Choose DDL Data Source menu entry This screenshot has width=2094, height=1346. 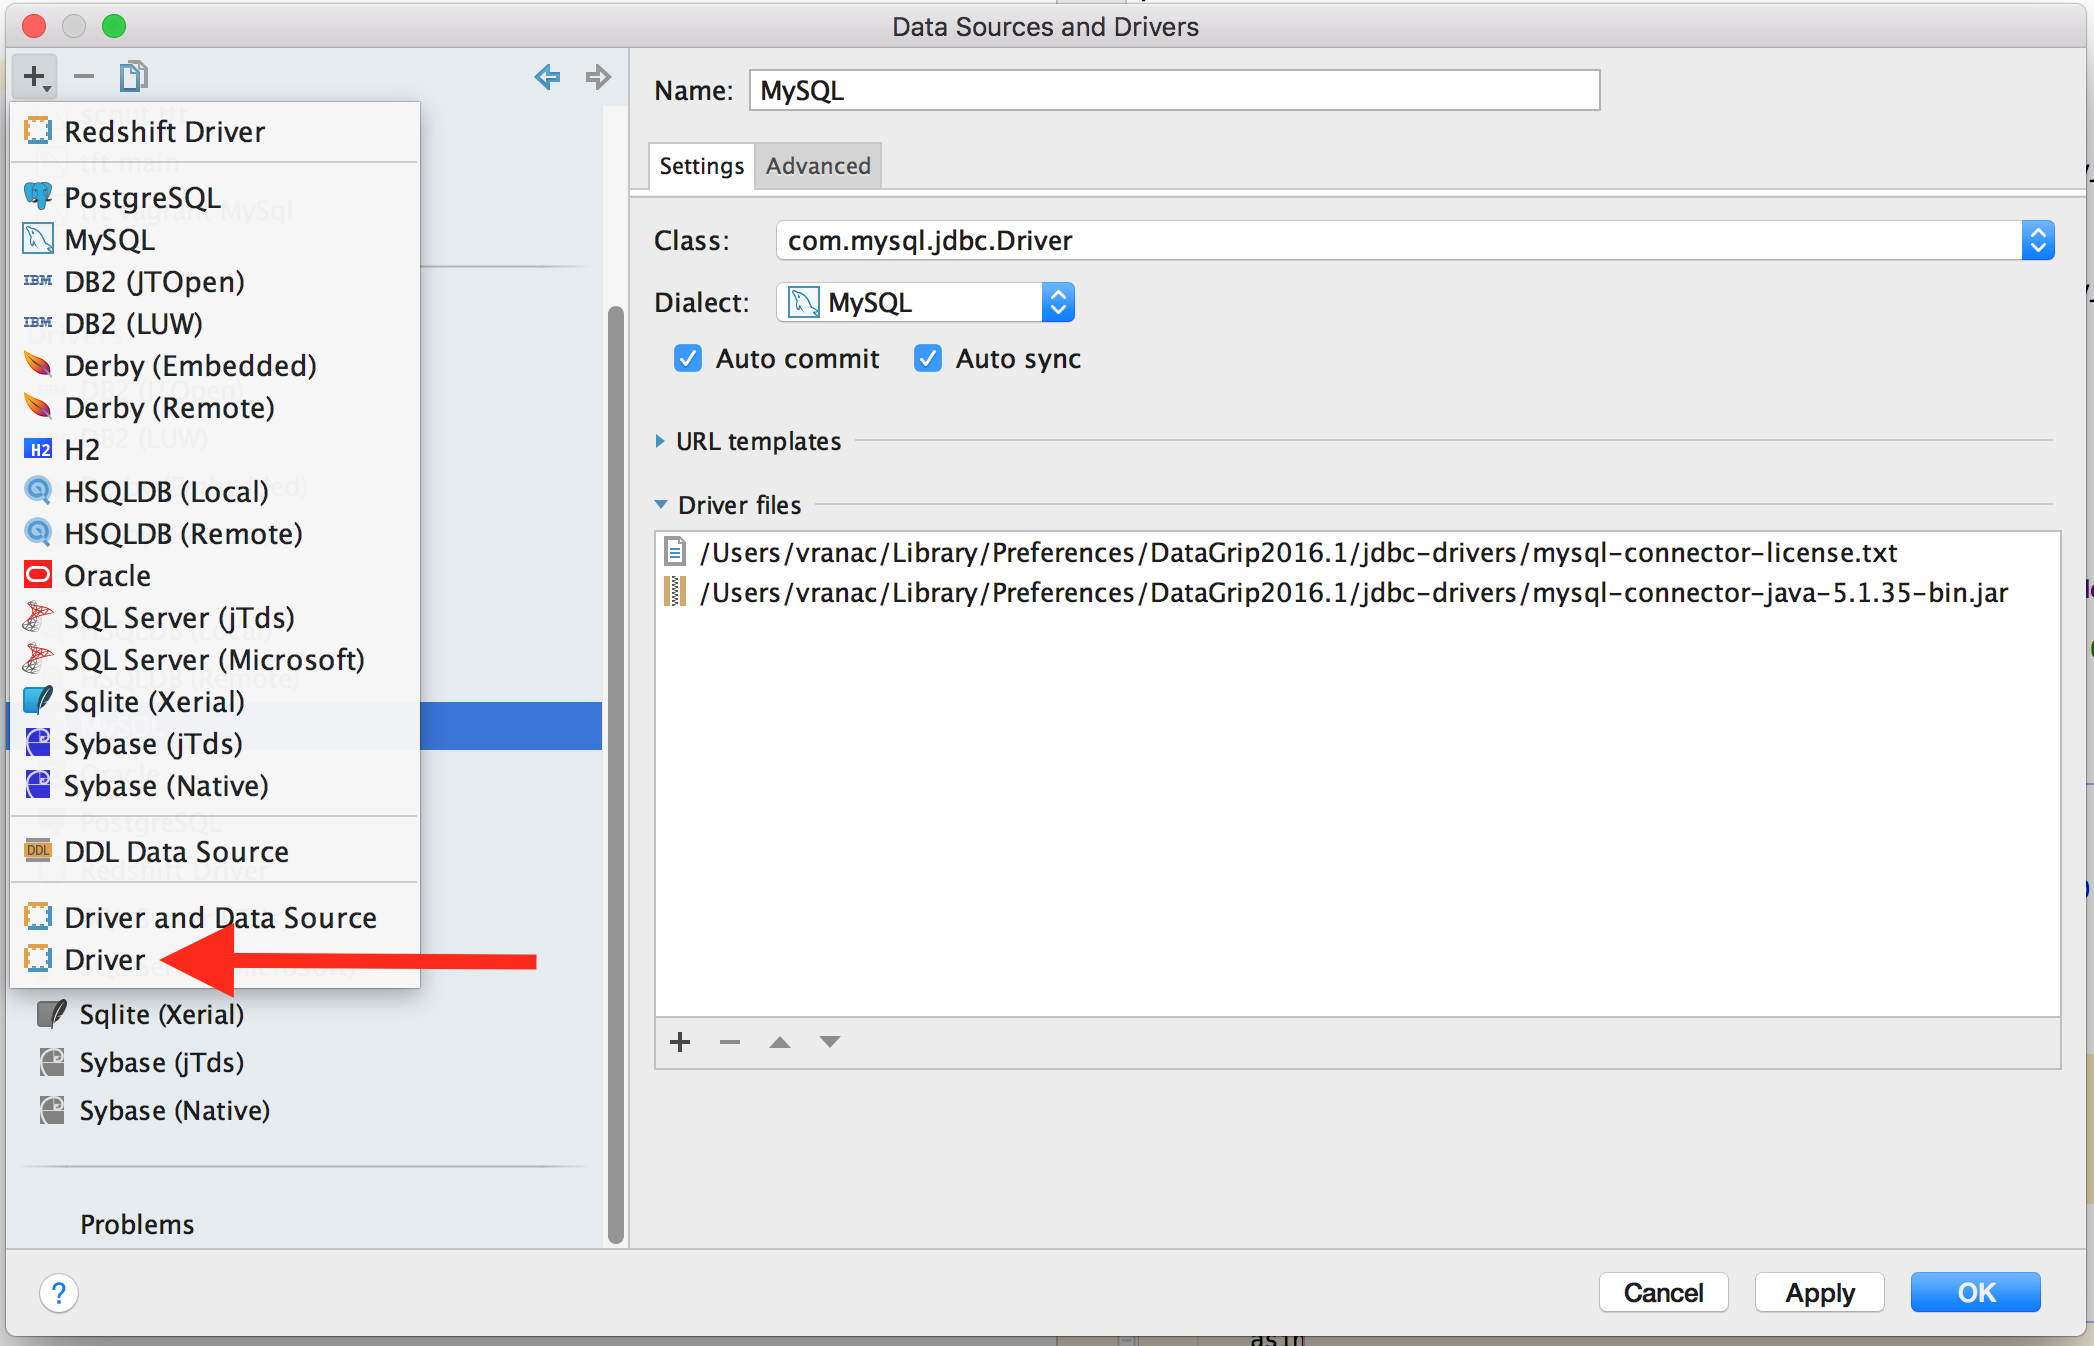215,851
